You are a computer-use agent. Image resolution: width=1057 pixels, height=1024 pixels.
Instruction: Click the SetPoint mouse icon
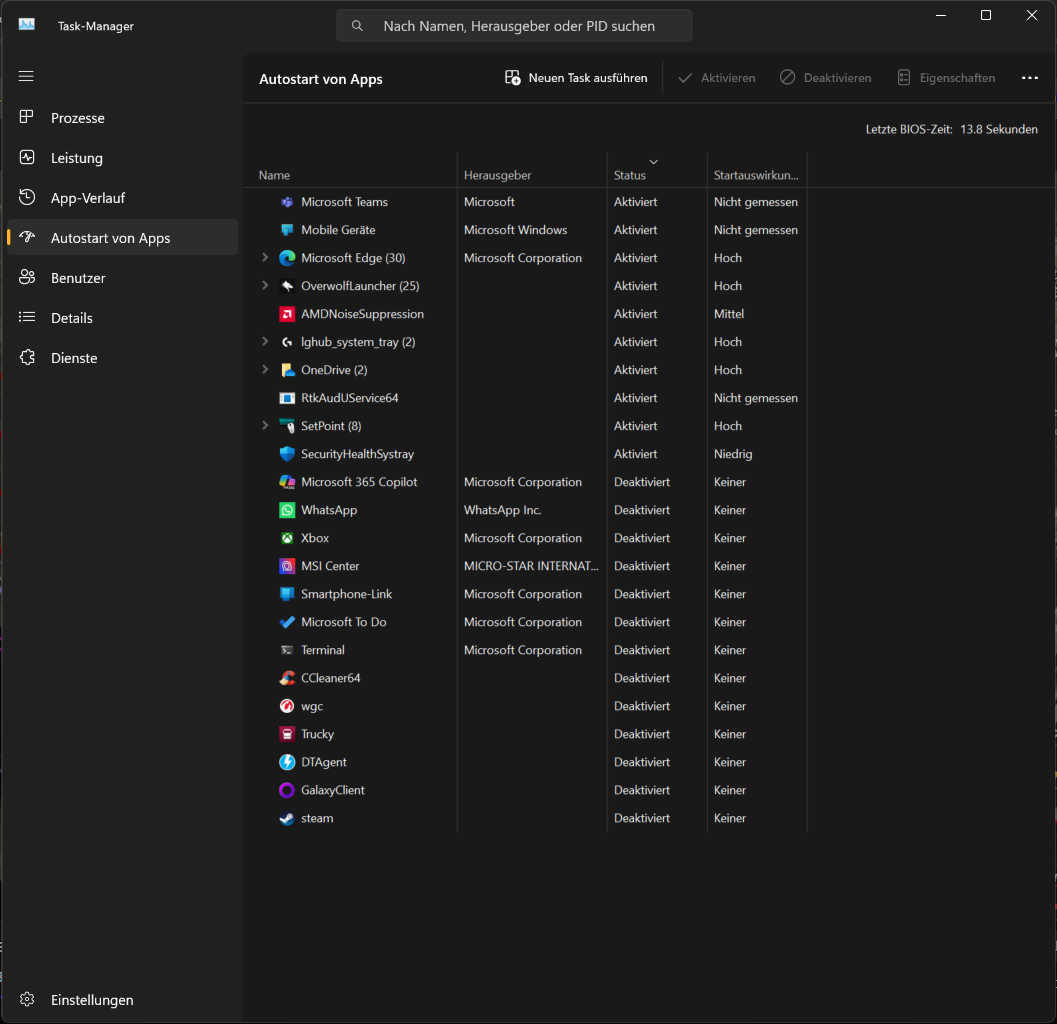point(287,426)
